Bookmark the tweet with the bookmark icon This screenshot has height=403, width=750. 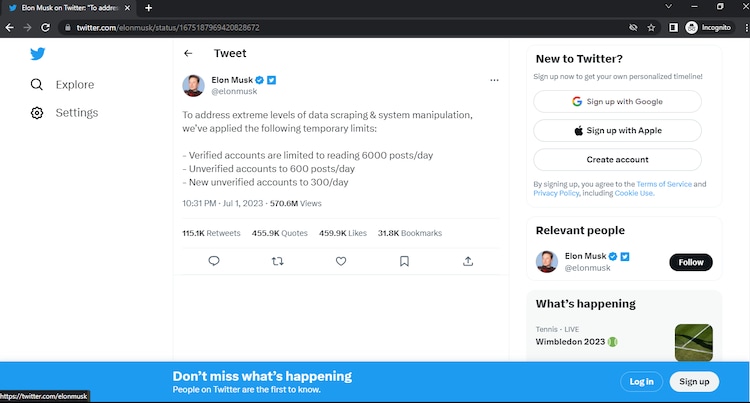coord(404,261)
